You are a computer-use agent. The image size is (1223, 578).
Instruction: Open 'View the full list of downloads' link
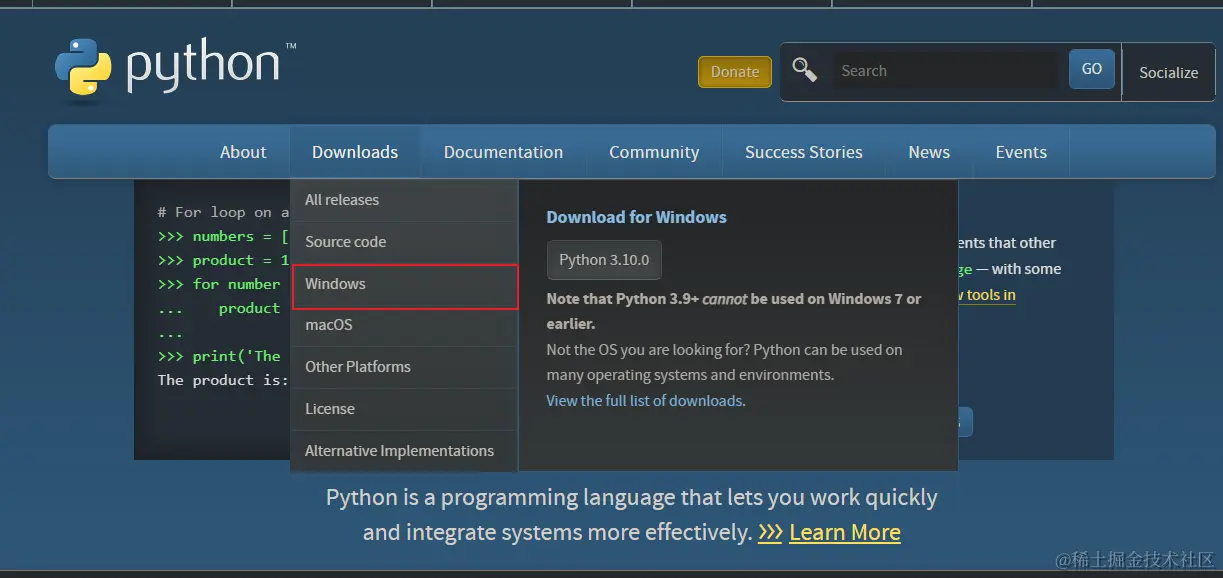tap(646, 401)
